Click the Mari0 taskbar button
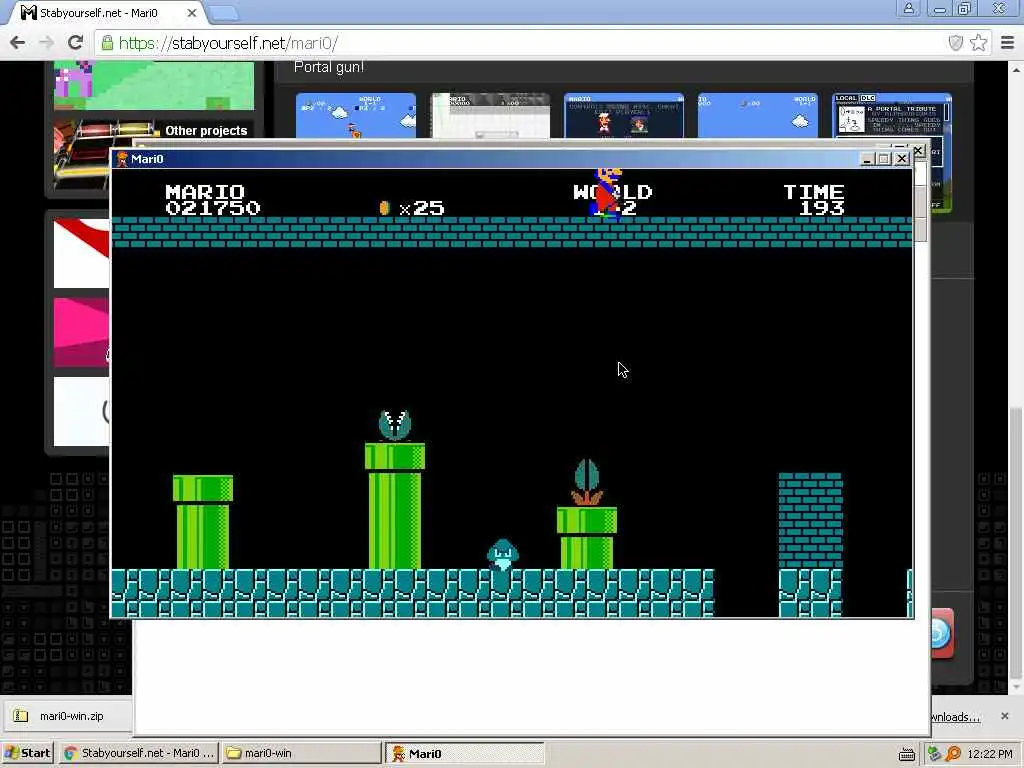1024x768 pixels. (464, 754)
